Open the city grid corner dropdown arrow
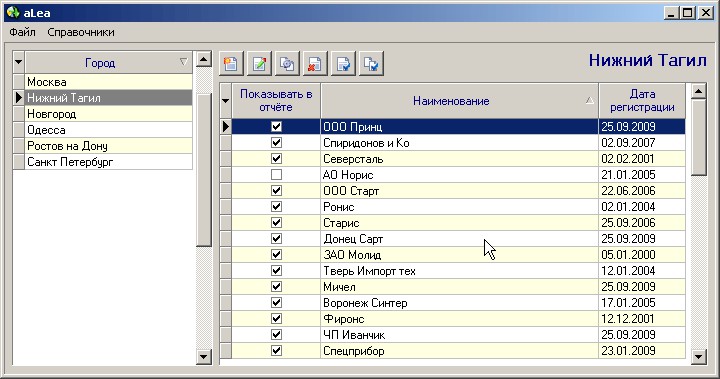Screen dimensions: 720x379 (x=18, y=62)
